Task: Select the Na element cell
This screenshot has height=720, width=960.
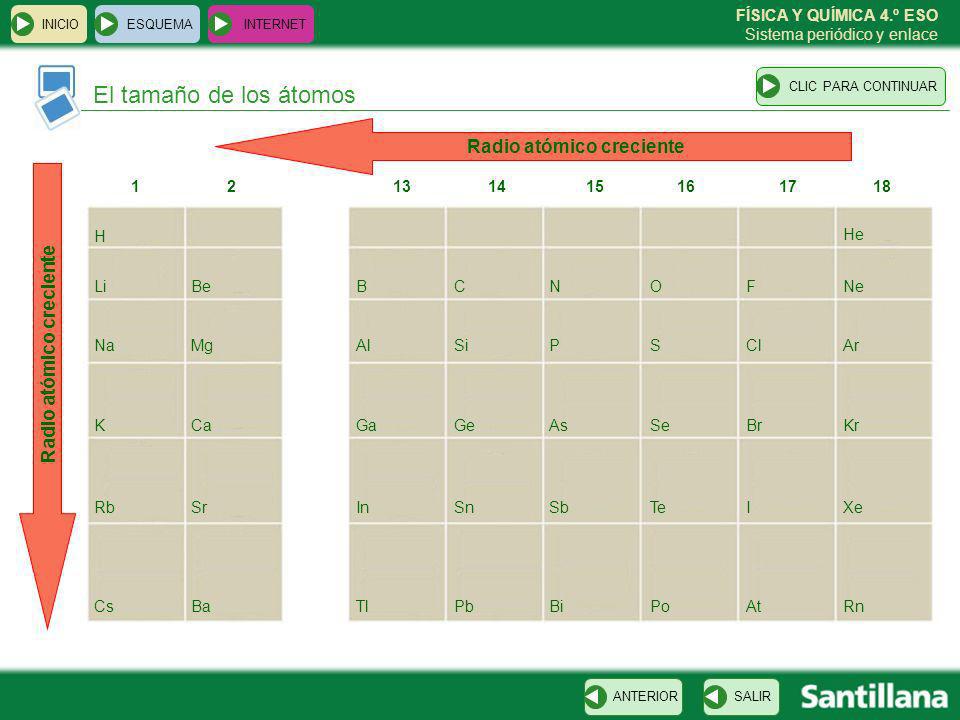Action: click(137, 331)
